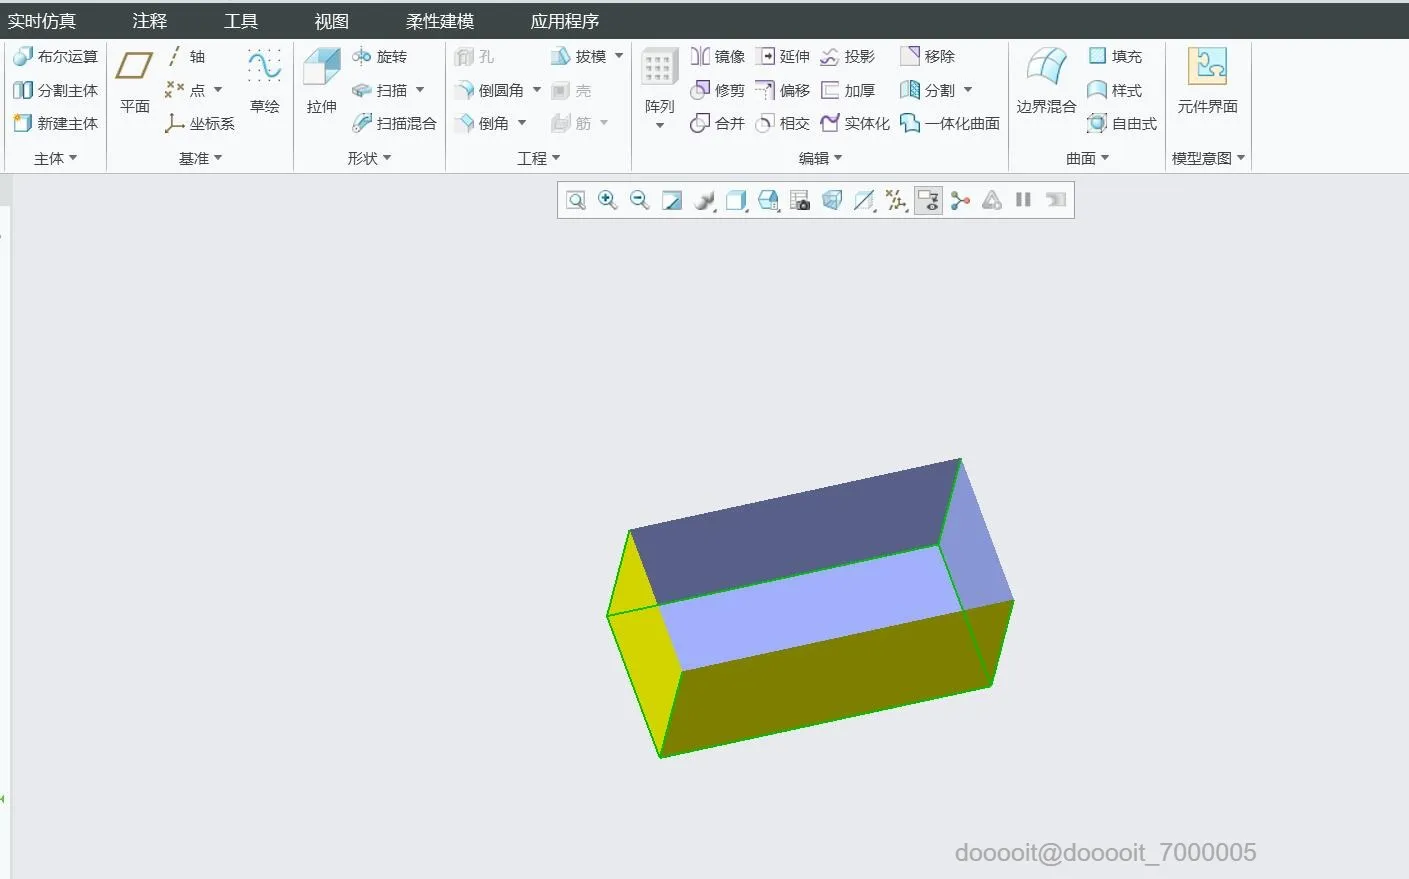Open the Saved Orientations list
The height and width of the screenshot is (879, 1409).
click(x=768, y=200)
